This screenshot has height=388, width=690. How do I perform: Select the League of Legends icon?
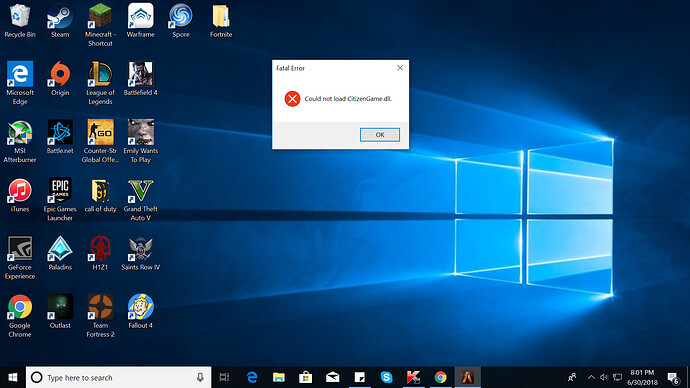100,83
